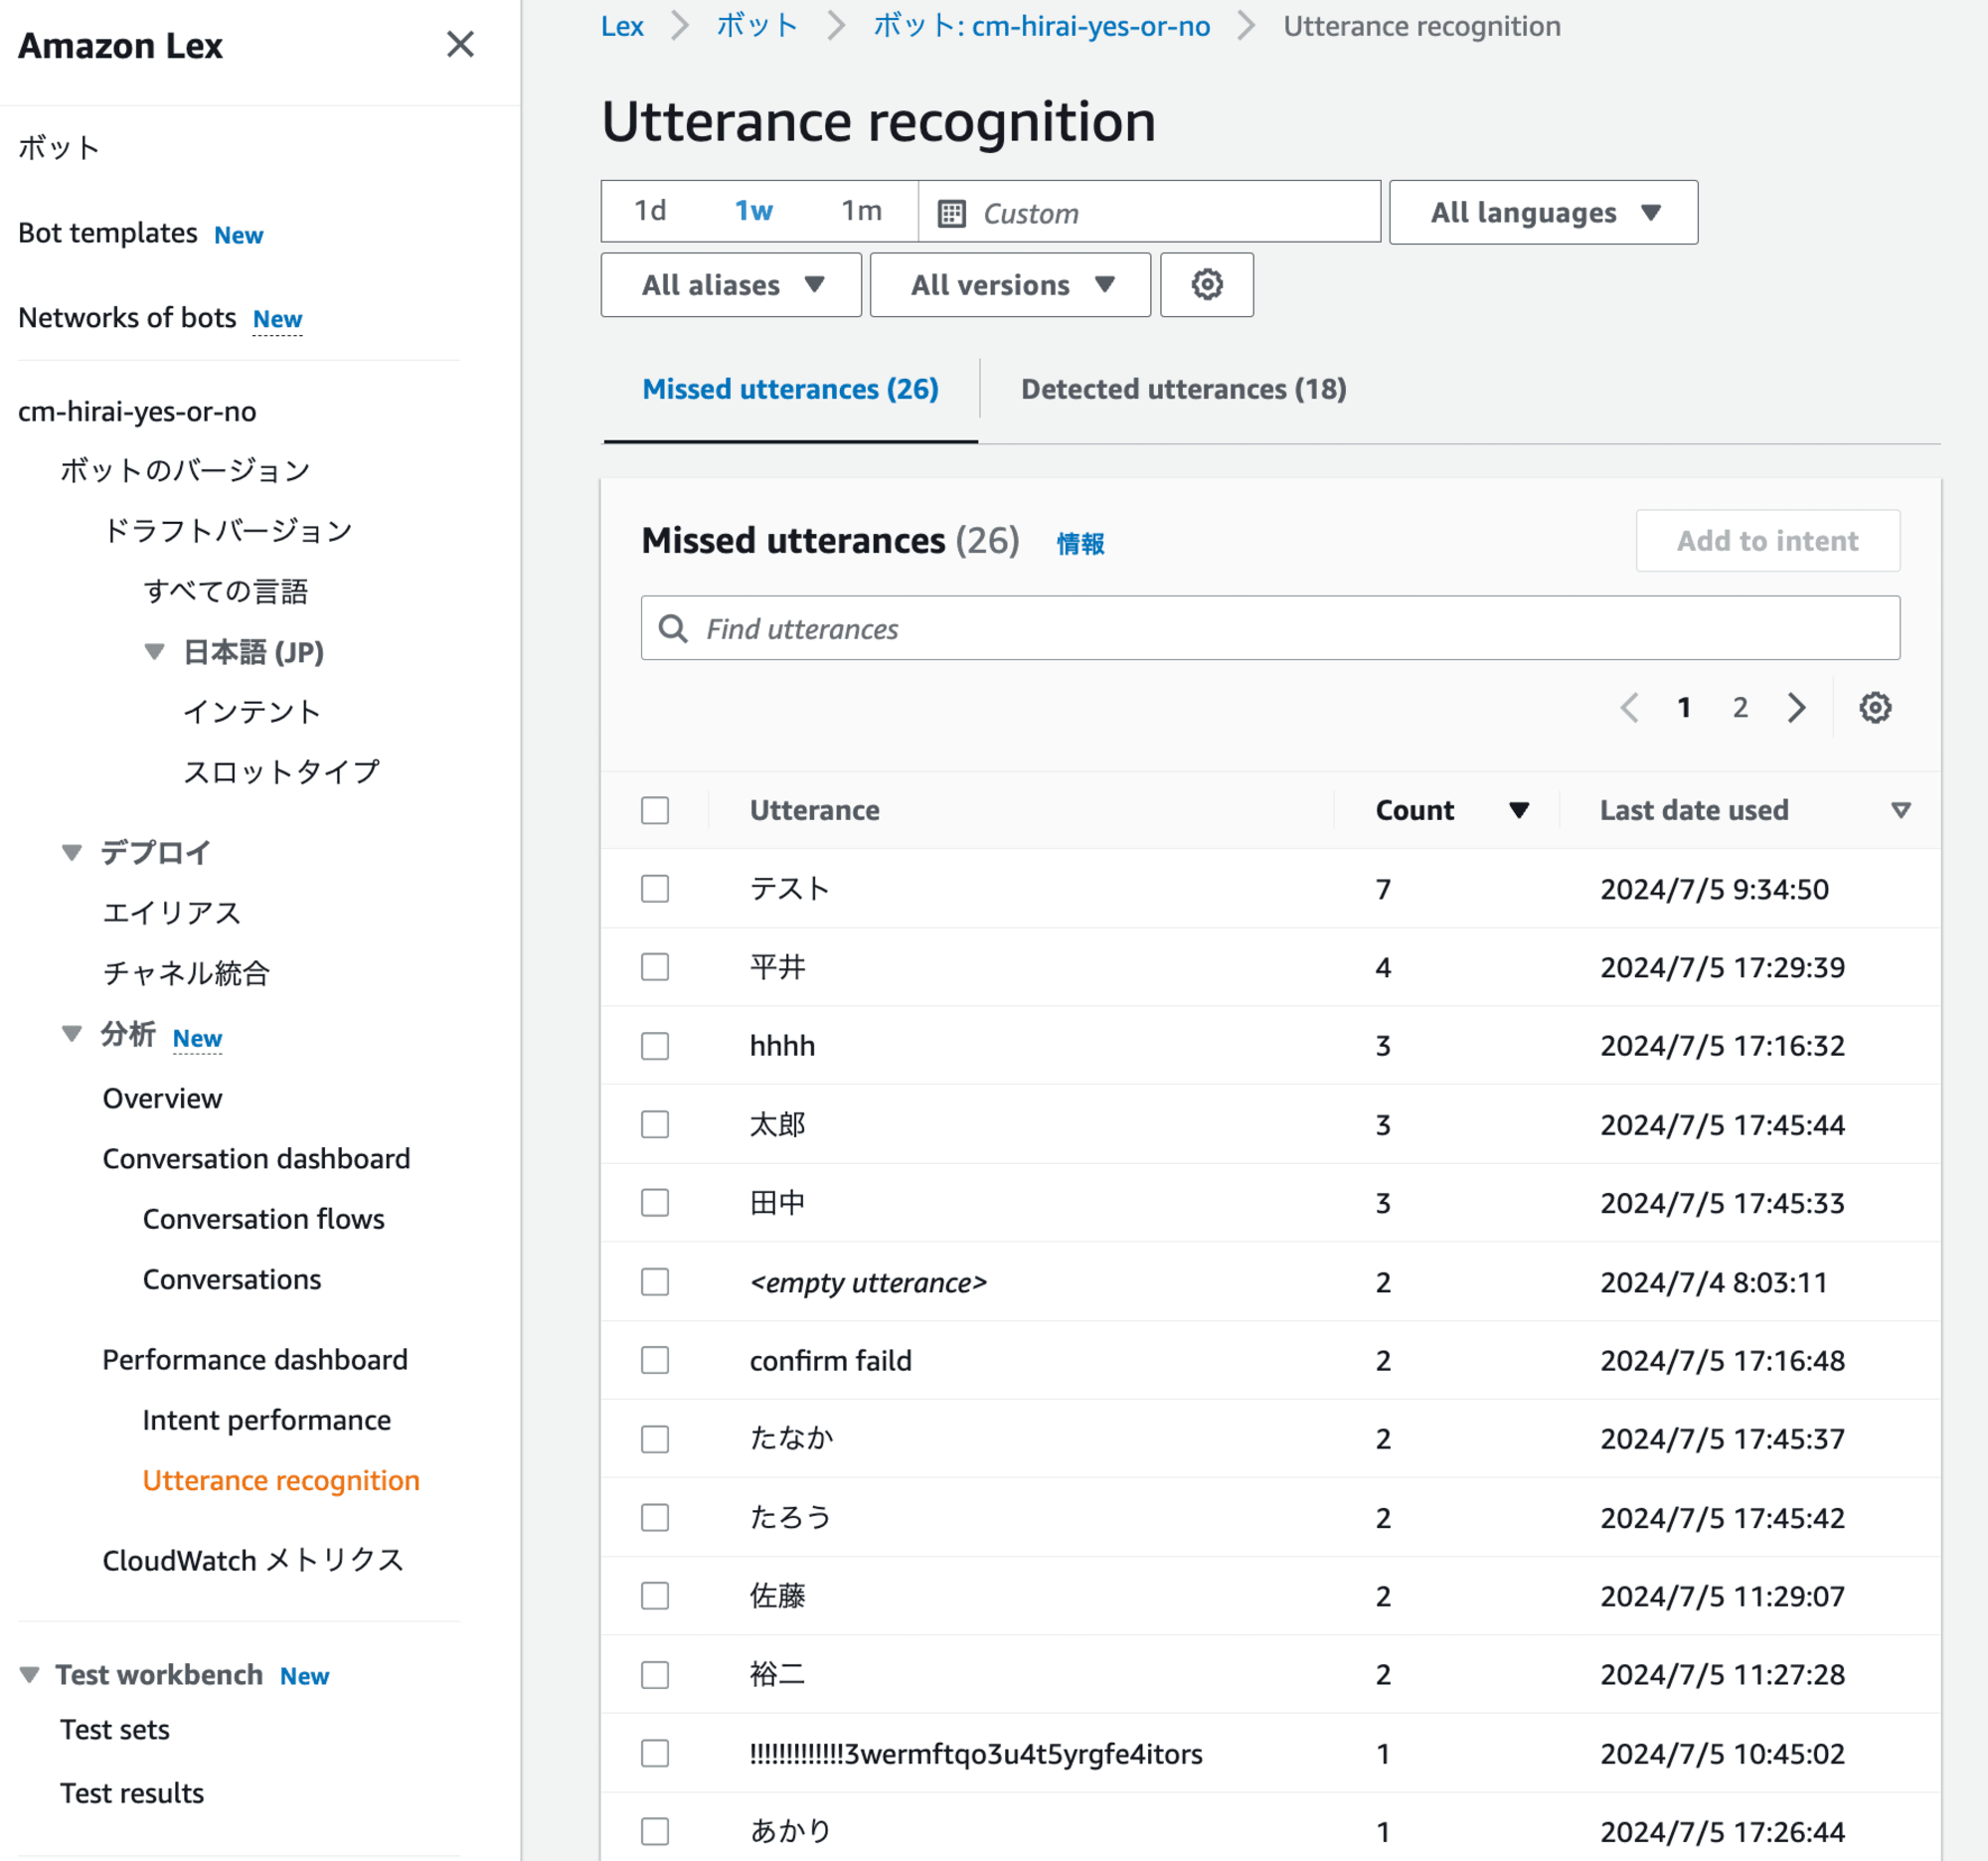
Task: Select the 1w time range
Action: click(754, 211)
